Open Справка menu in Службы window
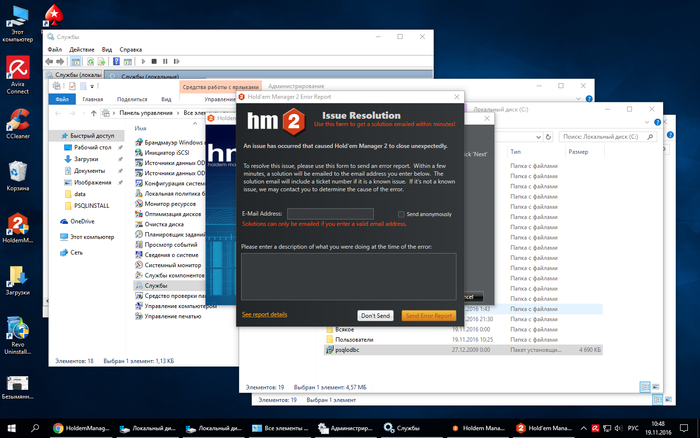Viewport: 700px width, 438px height. click(x=131, y=50)
